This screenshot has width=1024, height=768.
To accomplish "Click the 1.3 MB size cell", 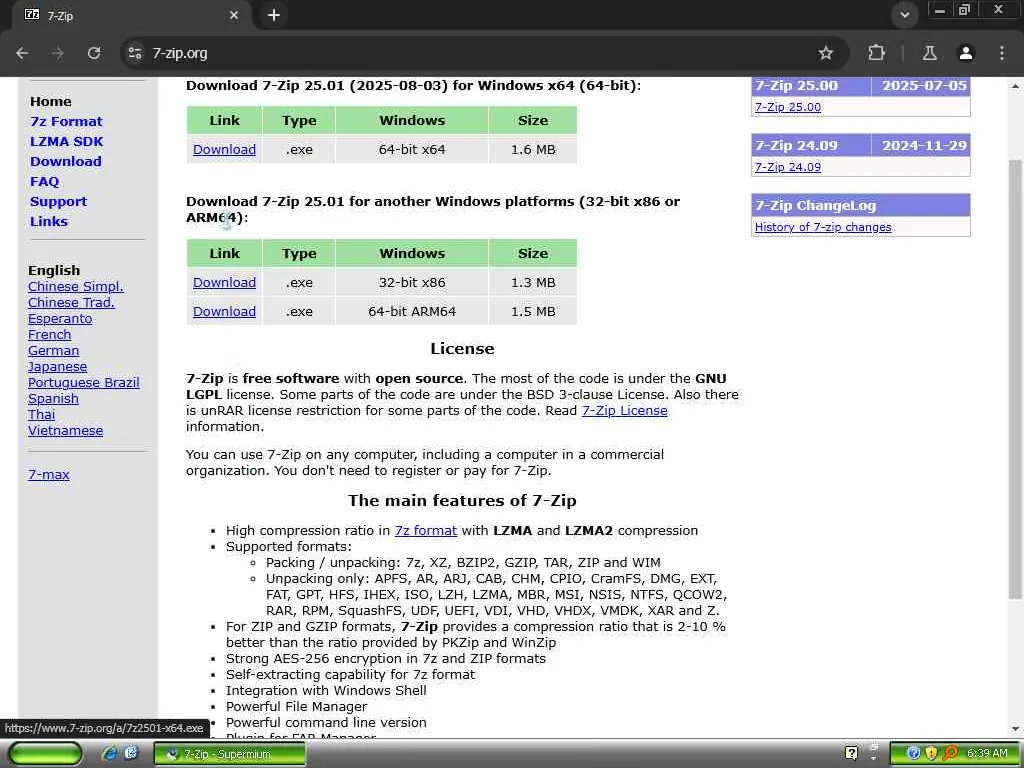I will tap(533, 283).
